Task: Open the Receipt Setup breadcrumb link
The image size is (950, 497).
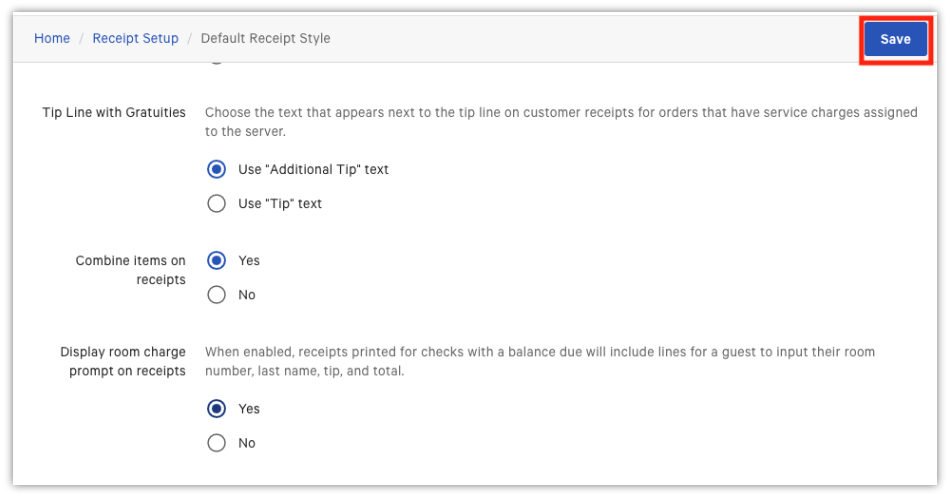Action: tap(135, 39)
